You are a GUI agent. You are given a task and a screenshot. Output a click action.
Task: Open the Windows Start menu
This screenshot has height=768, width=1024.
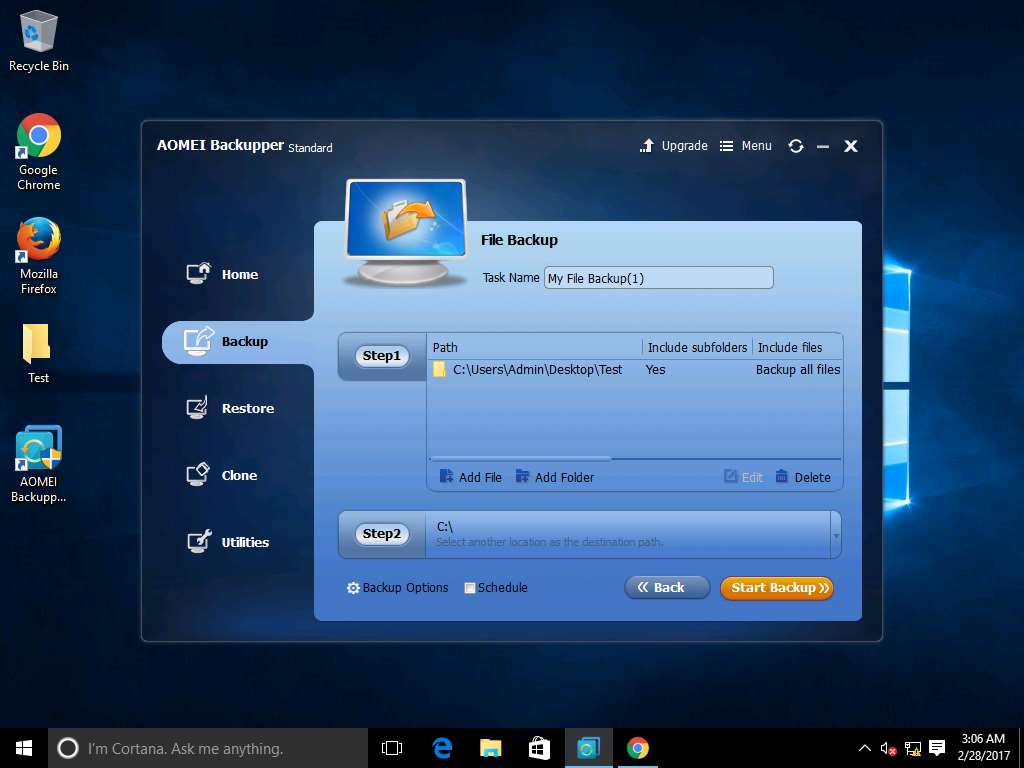[24, 748]
